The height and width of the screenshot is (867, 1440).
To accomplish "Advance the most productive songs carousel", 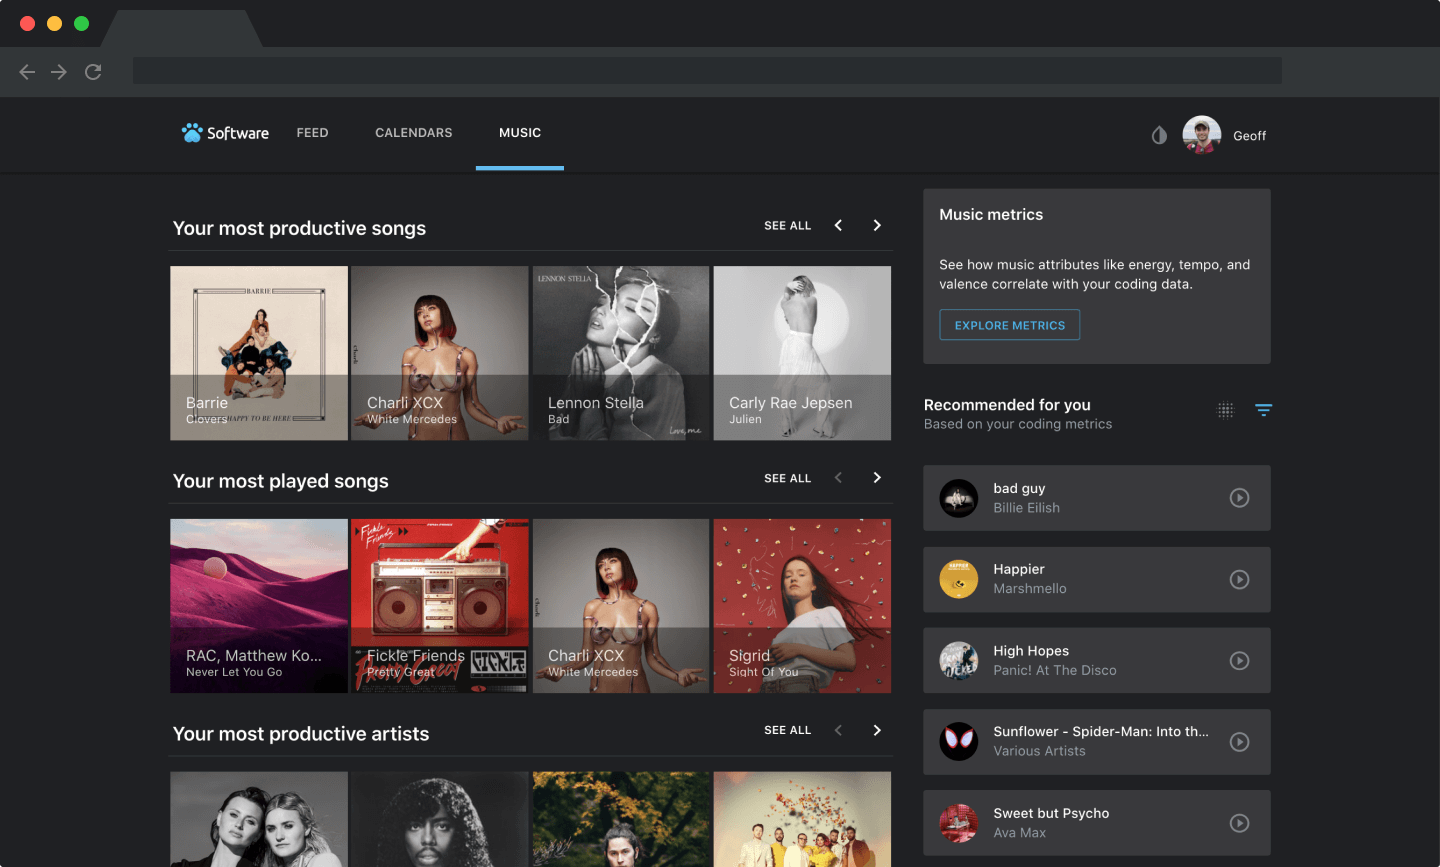I will click(x=876, y=225).
